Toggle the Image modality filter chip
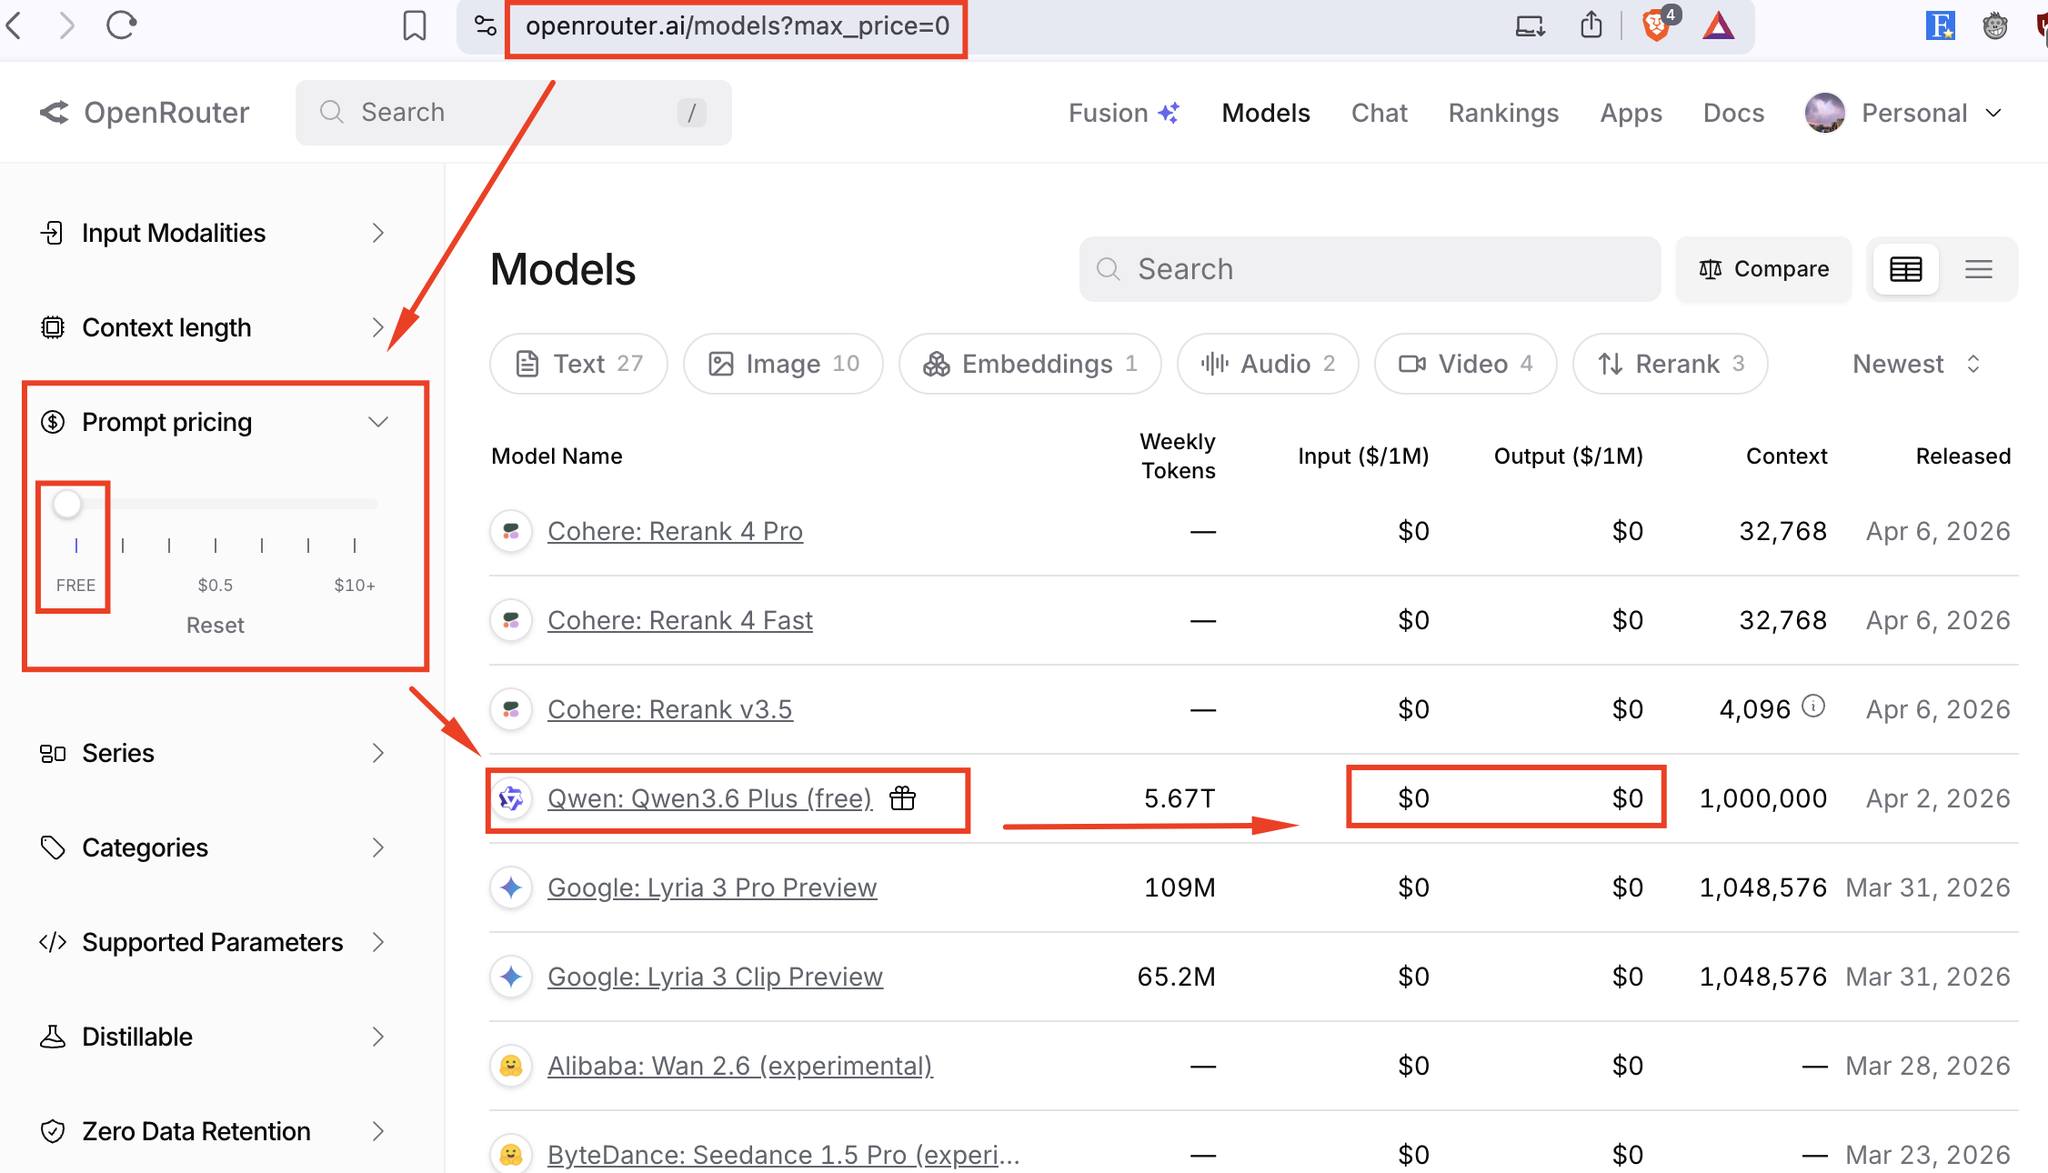Image resolution: width=2048 pixels, height=1173 pixels. 783,364
